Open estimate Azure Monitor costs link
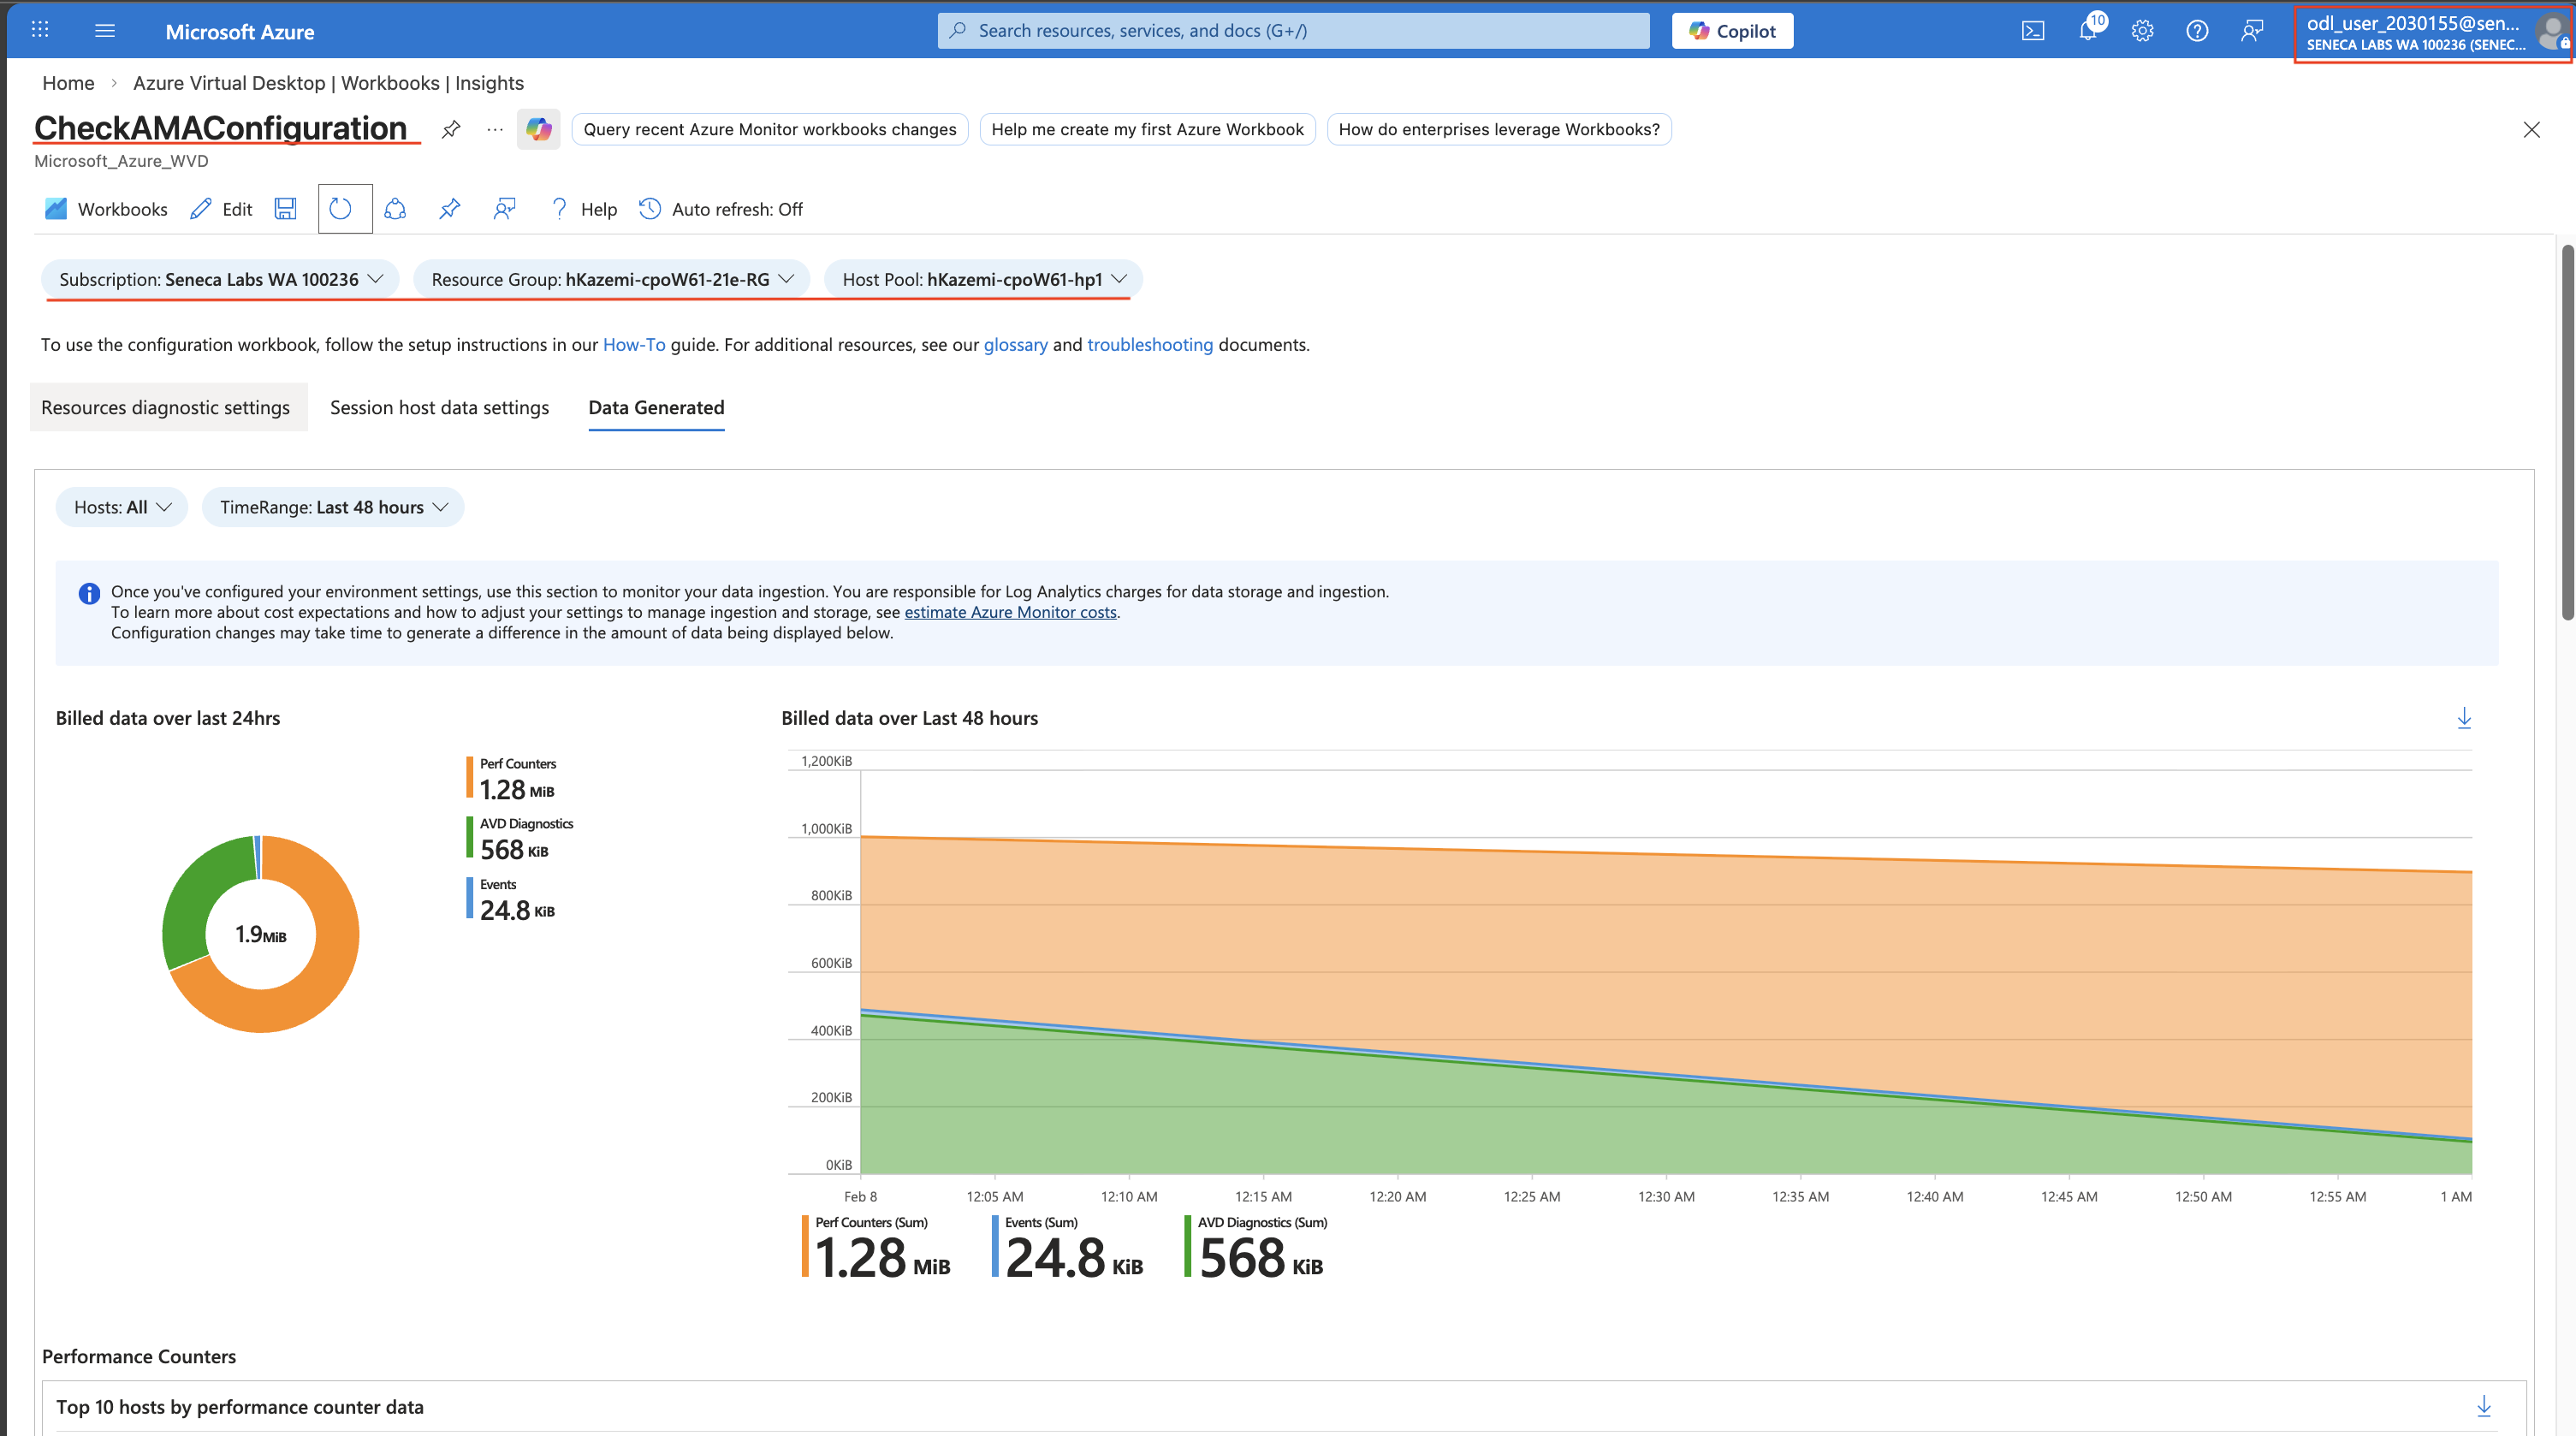Image resolution: width=2576 pixels, height=1436 pixels. tap(1011, 612)
